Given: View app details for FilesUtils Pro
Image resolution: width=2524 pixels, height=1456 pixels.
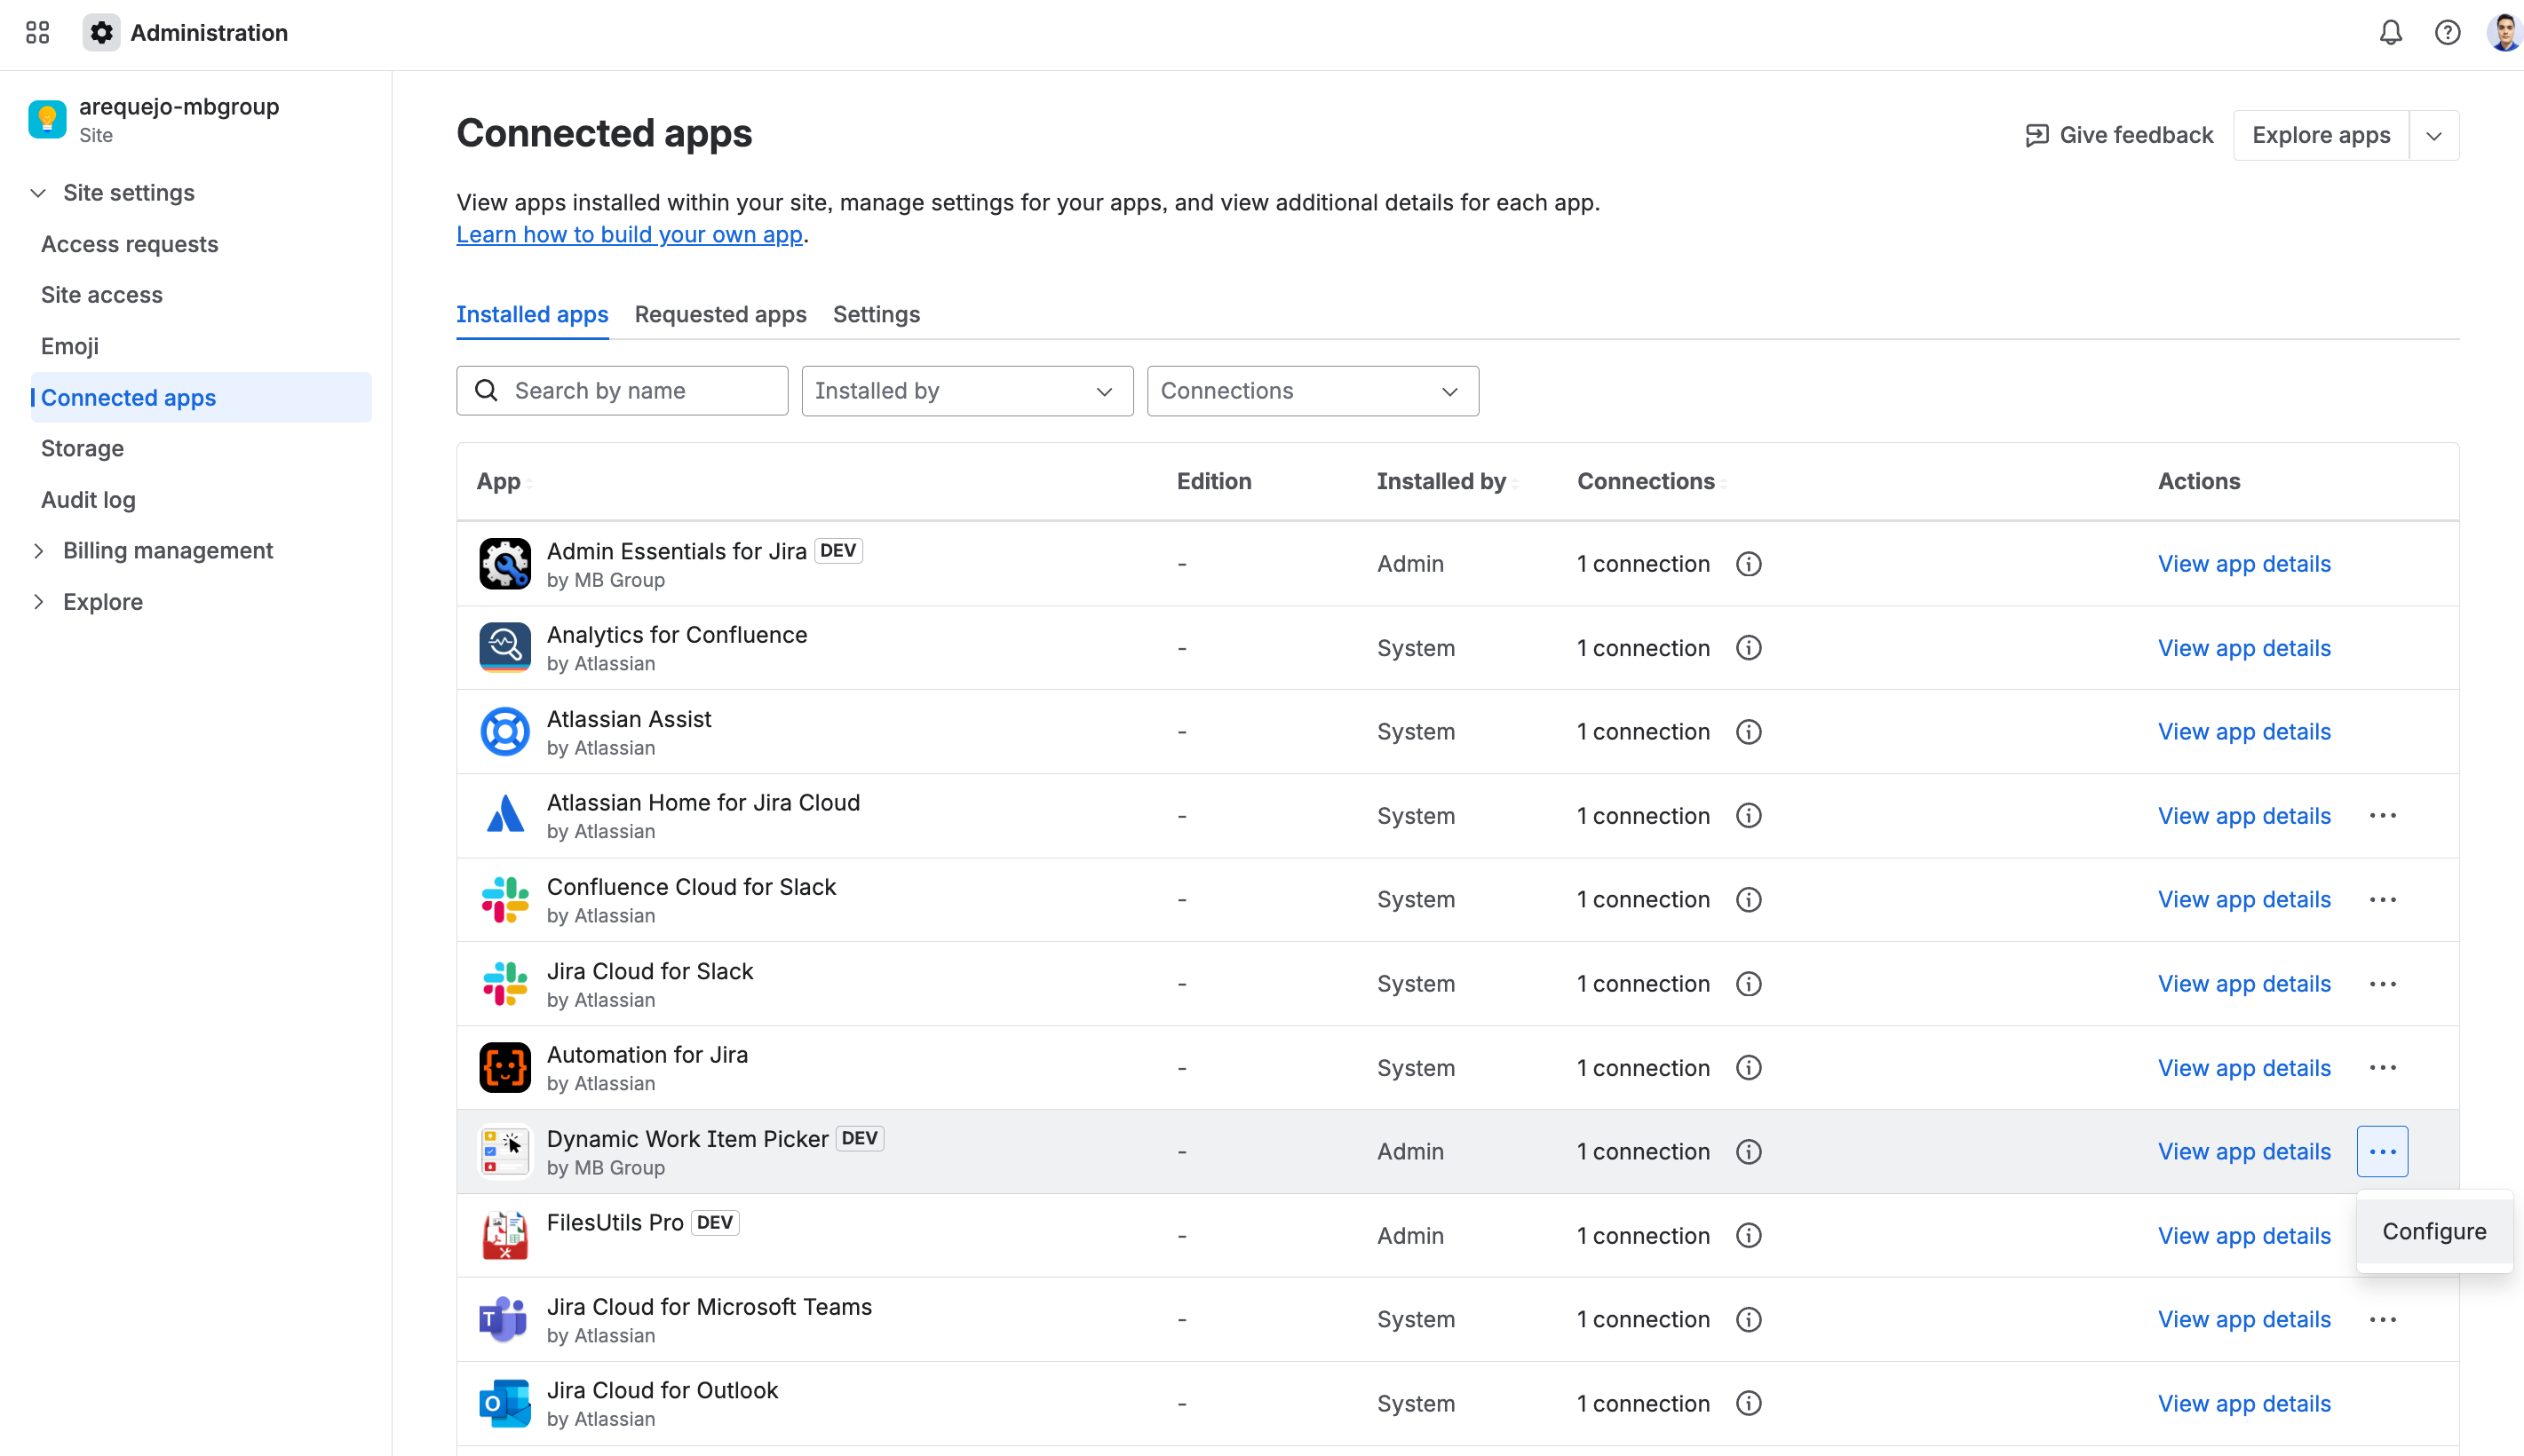Looking at the screenshot, I should pos(2243,1236).
